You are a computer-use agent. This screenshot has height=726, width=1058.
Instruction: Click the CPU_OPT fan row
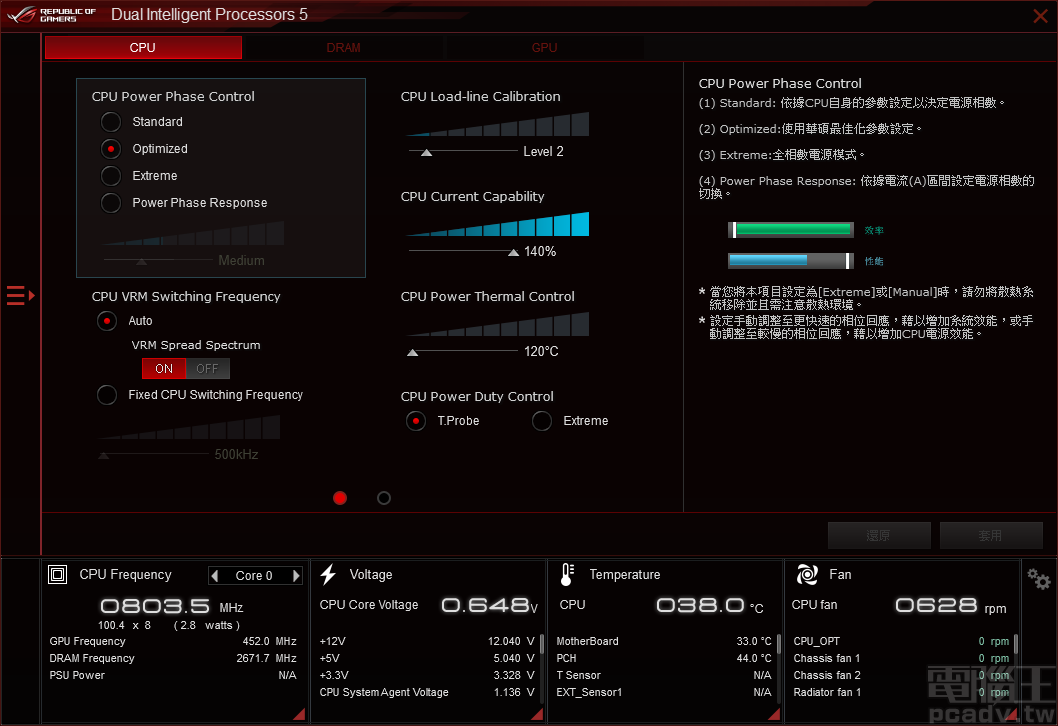click(901, 642)
